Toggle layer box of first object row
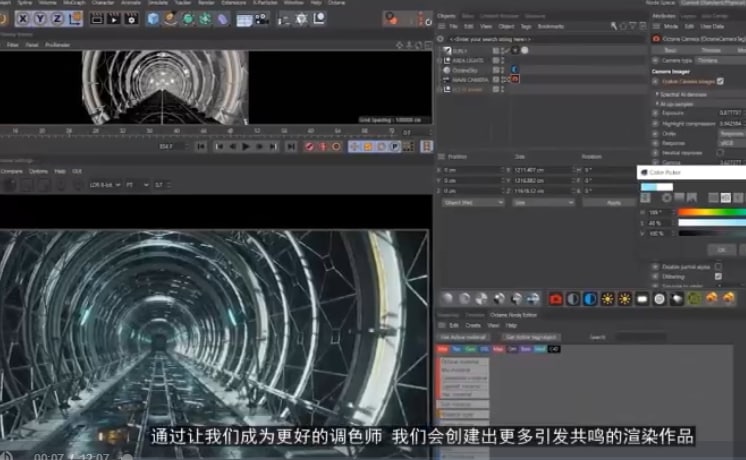746x460 pixels. [x=496, y=50]
